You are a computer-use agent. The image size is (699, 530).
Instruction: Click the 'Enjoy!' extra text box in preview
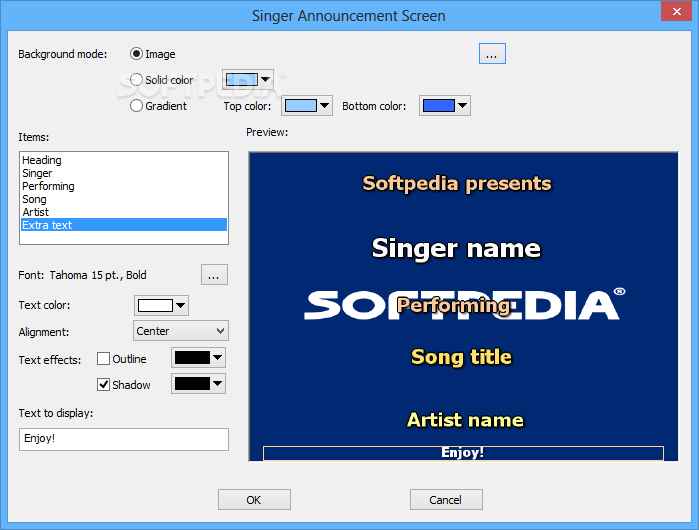[x=463, y=453]
